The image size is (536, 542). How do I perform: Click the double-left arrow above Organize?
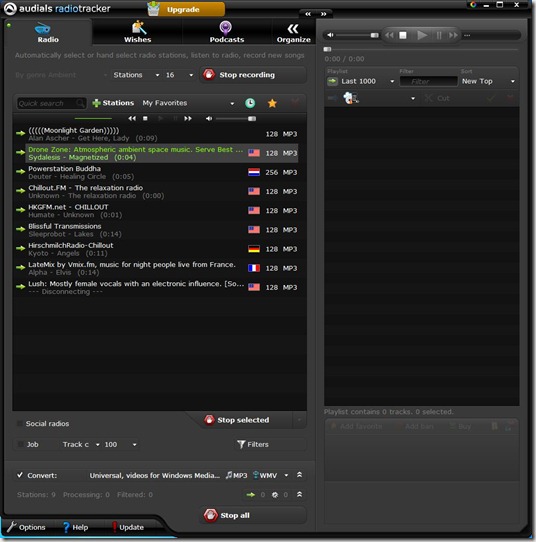click(308, 14)
